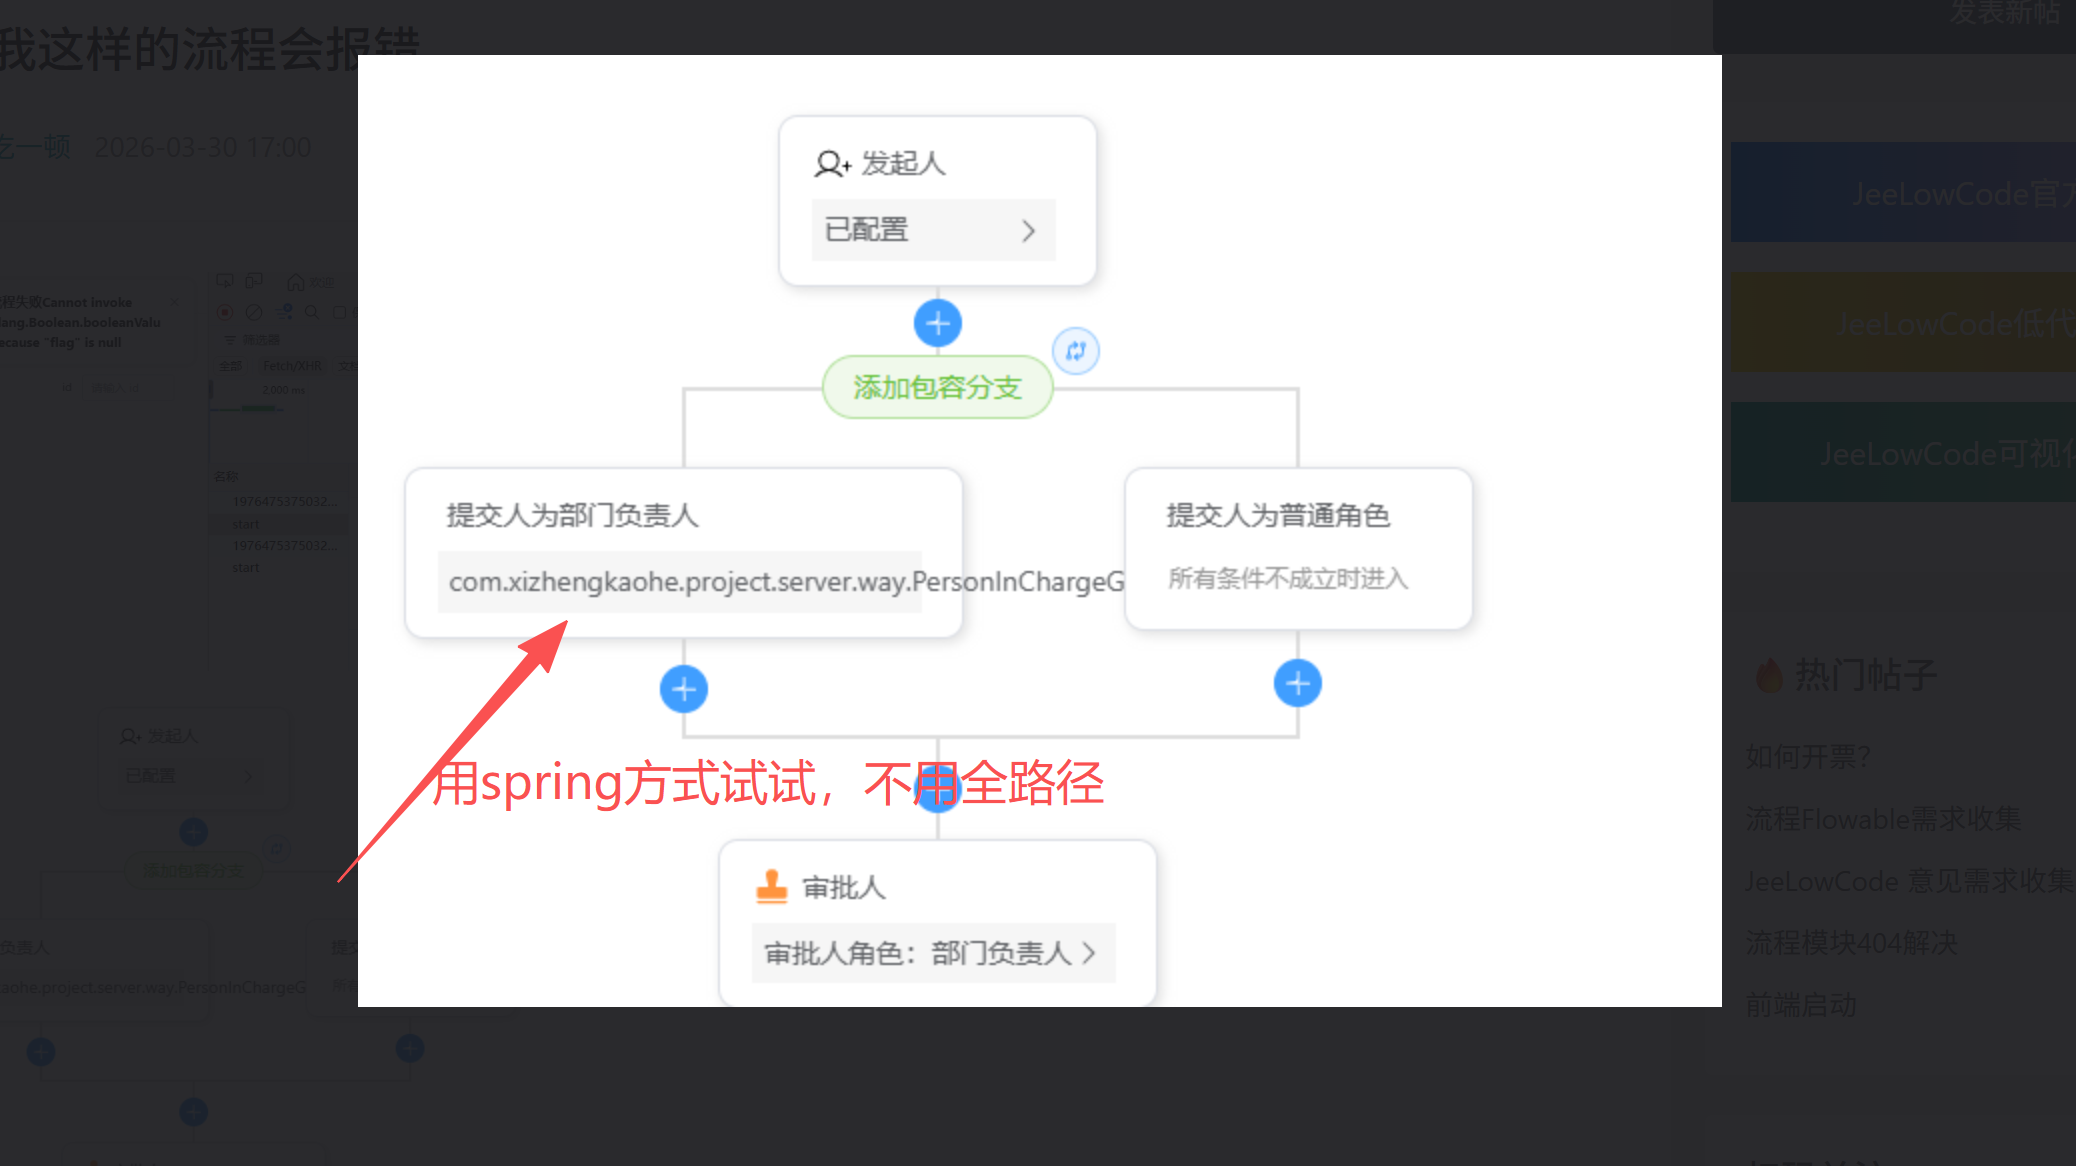Click the green 添加包容分支 button
Screen dimensions: 2076x1166
pyautogui.click(x=937, y=387)
